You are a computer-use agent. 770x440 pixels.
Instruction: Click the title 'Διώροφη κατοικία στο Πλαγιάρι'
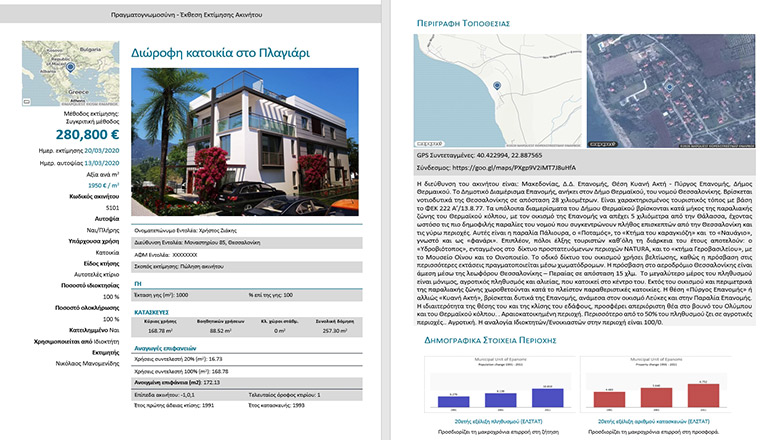(x=220, y=53)
